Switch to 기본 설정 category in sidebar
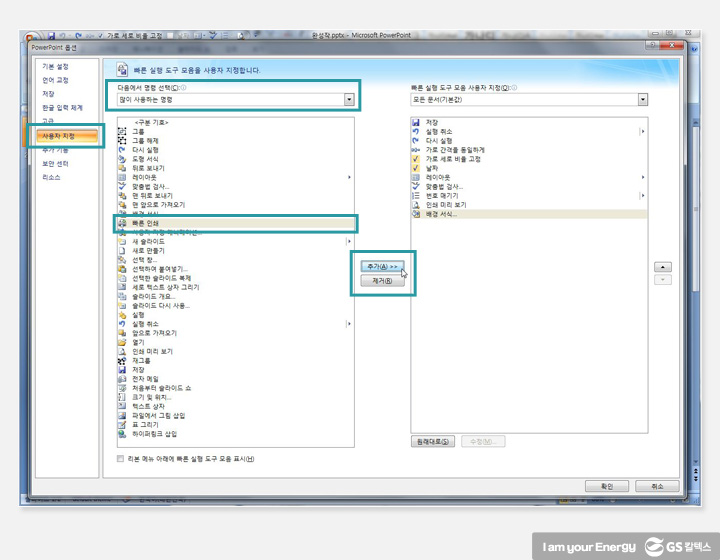The image size is (720, 560). click(x=56, y=67)
